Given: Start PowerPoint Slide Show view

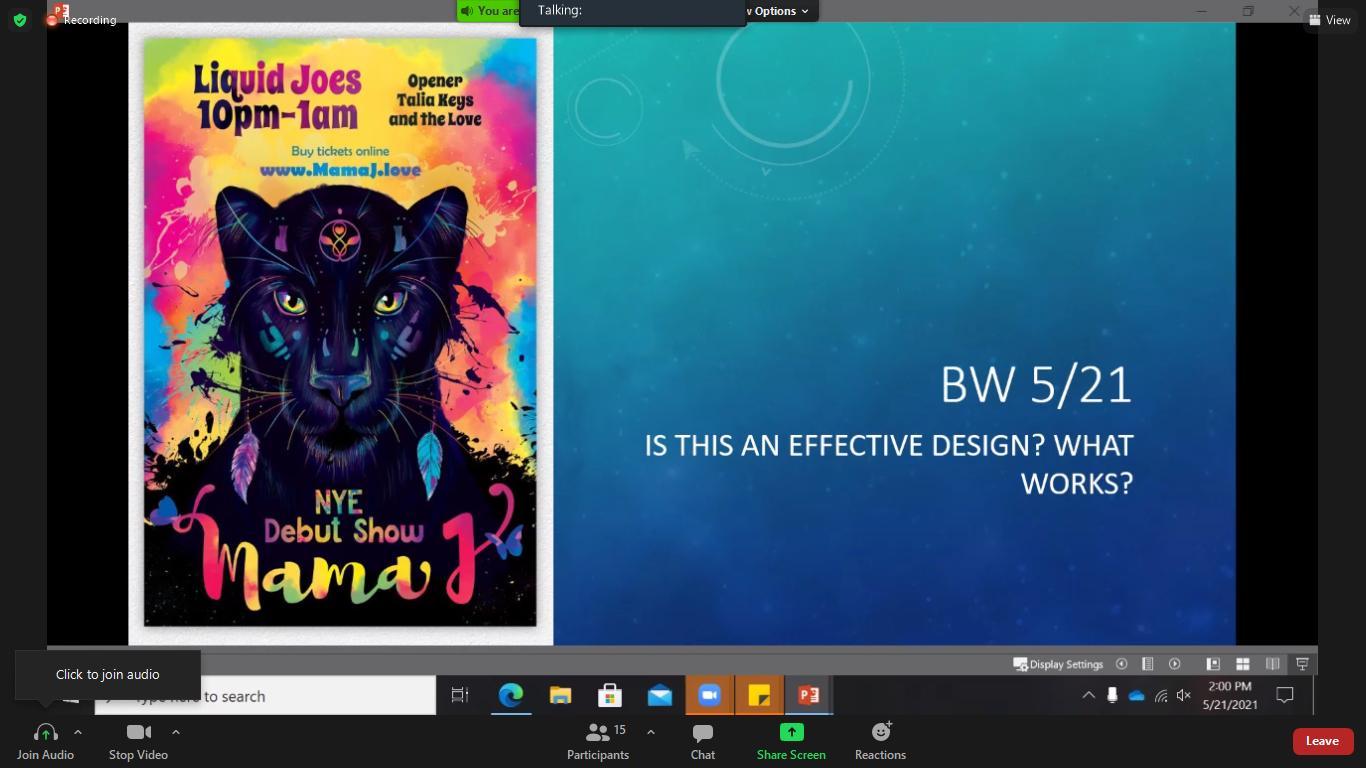Looking at the screenshot, I should 1302,664.
